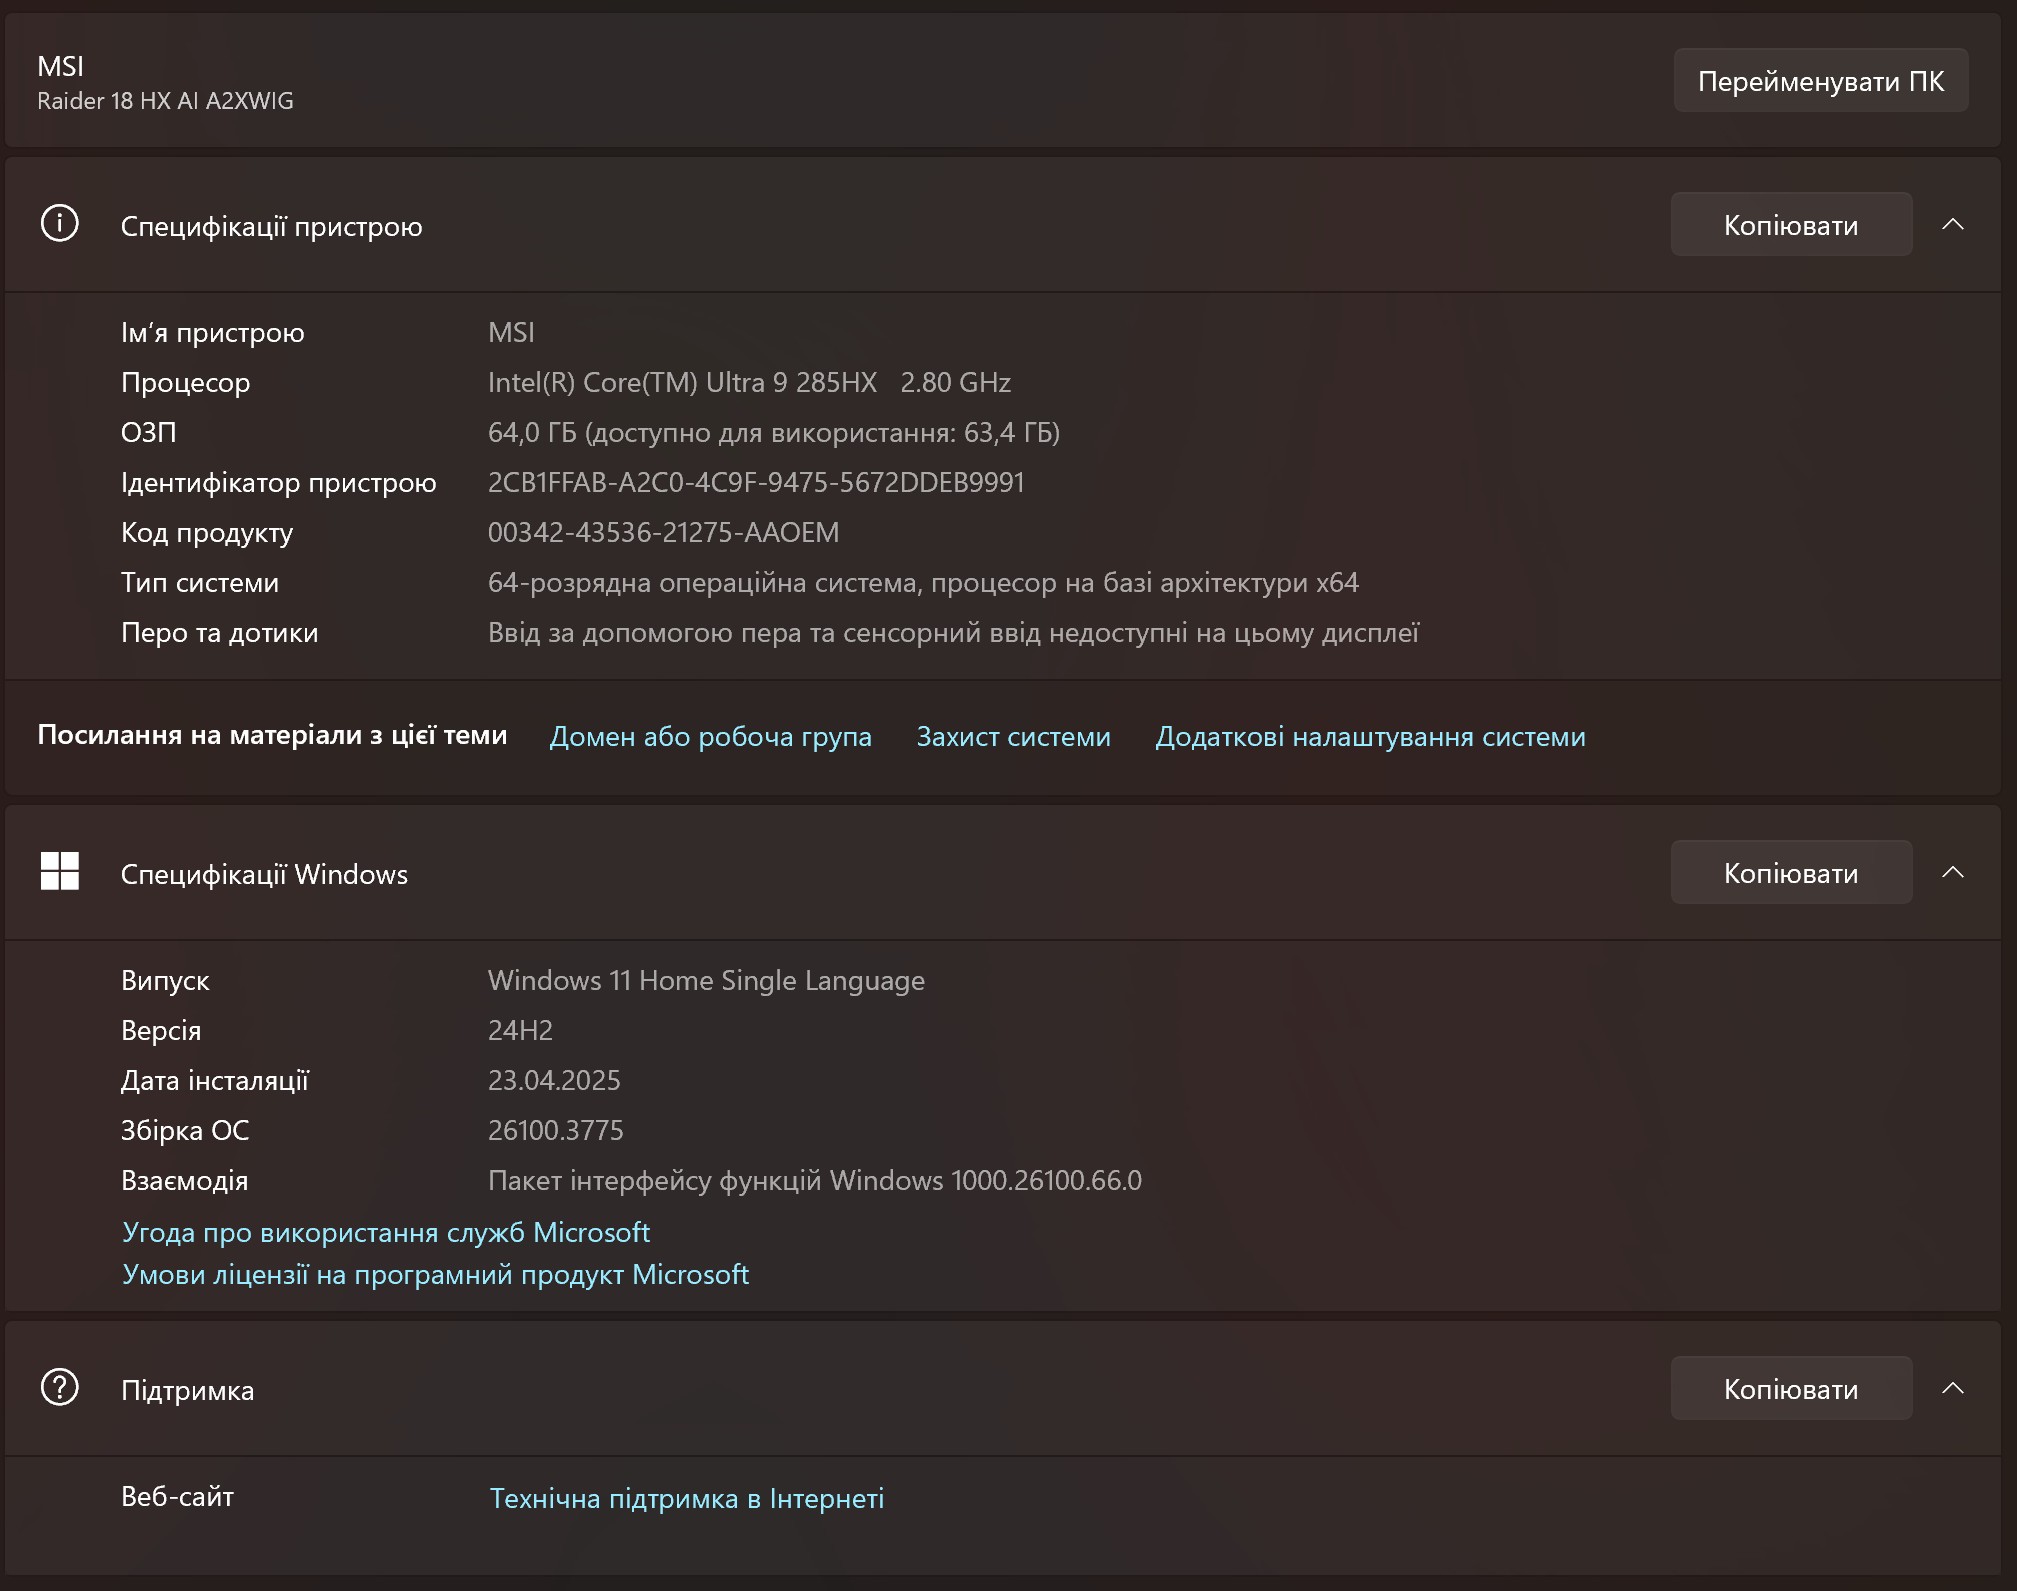Click the device identifier value text
2017x1591 pixels.
click(x=755, y=482)
